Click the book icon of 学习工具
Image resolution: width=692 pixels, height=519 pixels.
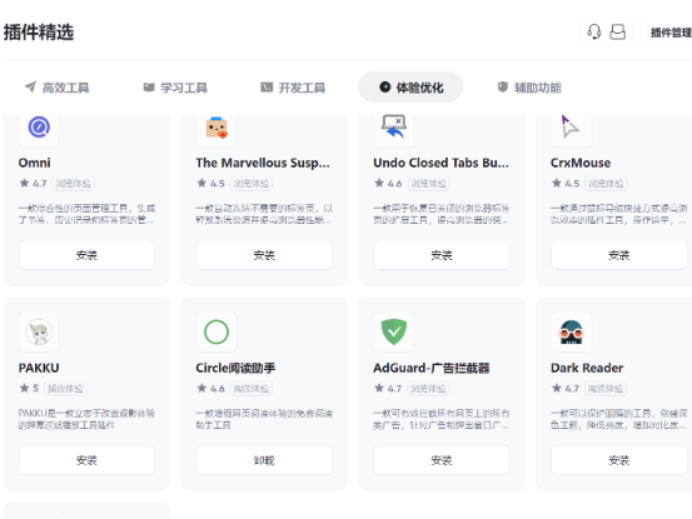pyautogui.click(x=149, y=87)
